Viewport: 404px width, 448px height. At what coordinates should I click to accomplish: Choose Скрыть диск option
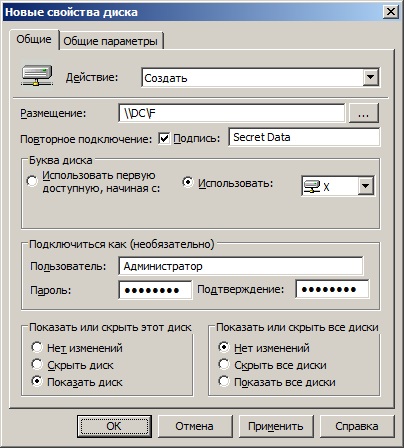click(37, 364)
